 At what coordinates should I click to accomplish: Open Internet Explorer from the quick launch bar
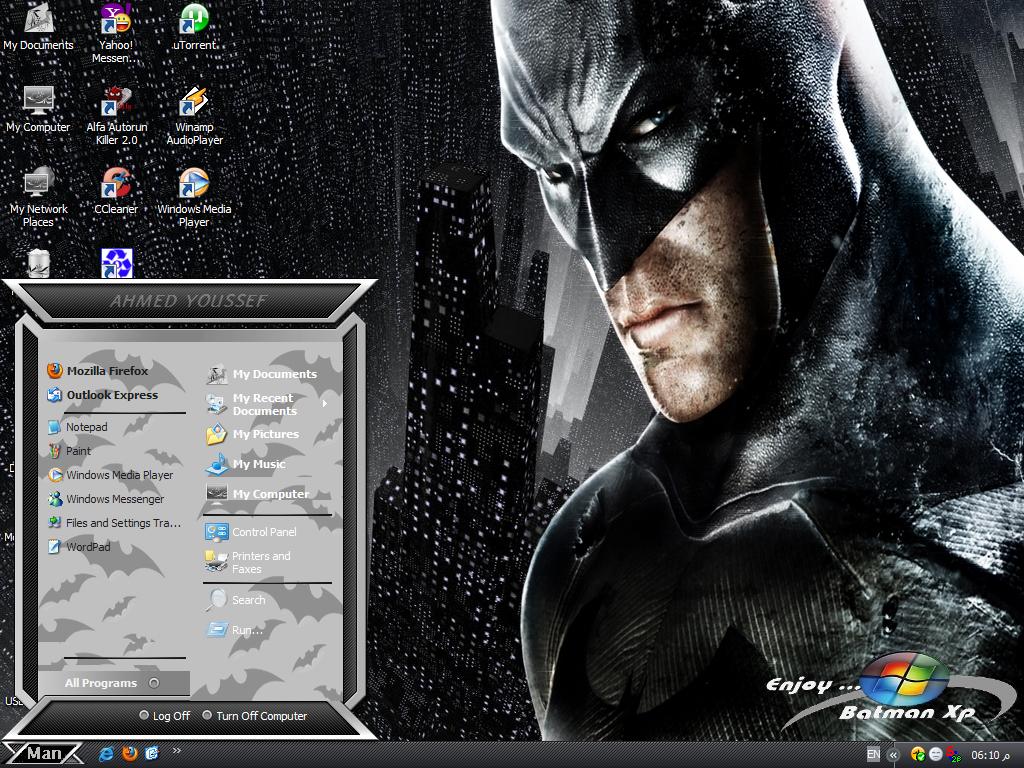pyautogui.click(x=105, y=753)
